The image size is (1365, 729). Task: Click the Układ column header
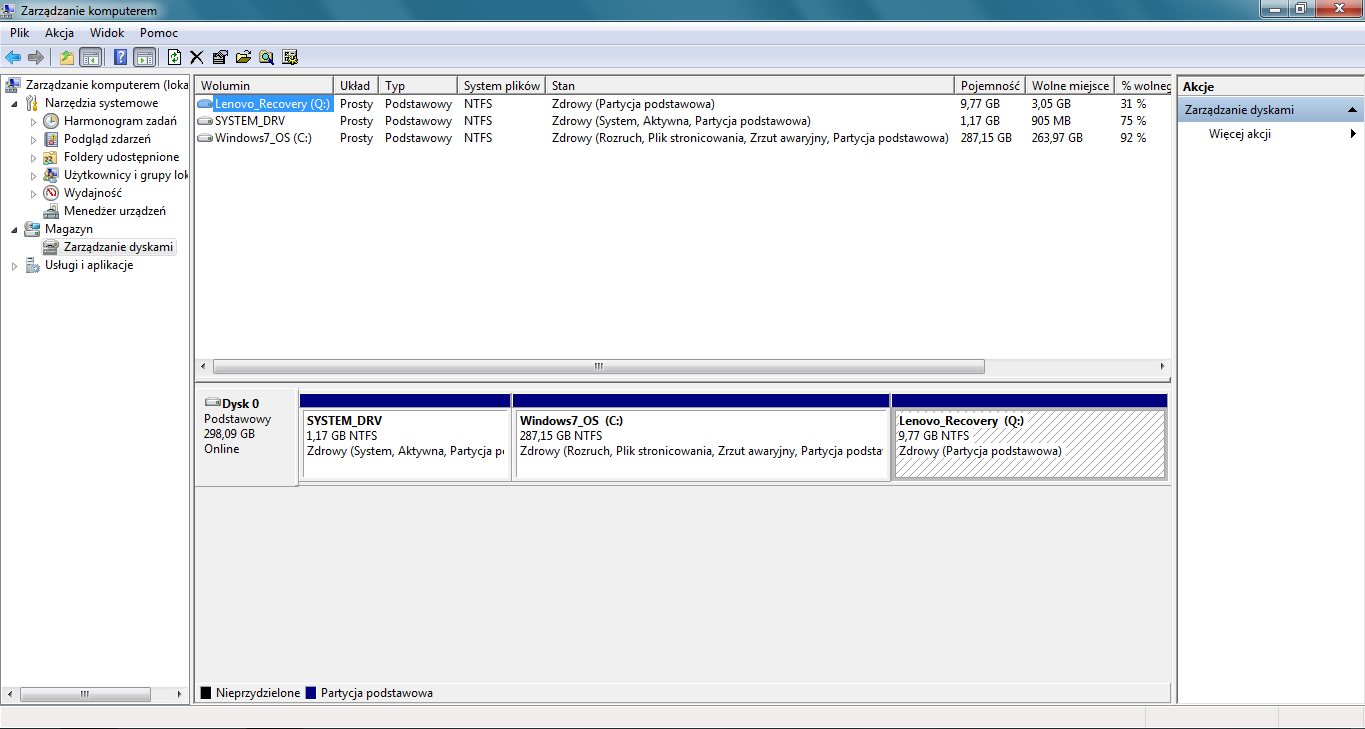[356, 86]
